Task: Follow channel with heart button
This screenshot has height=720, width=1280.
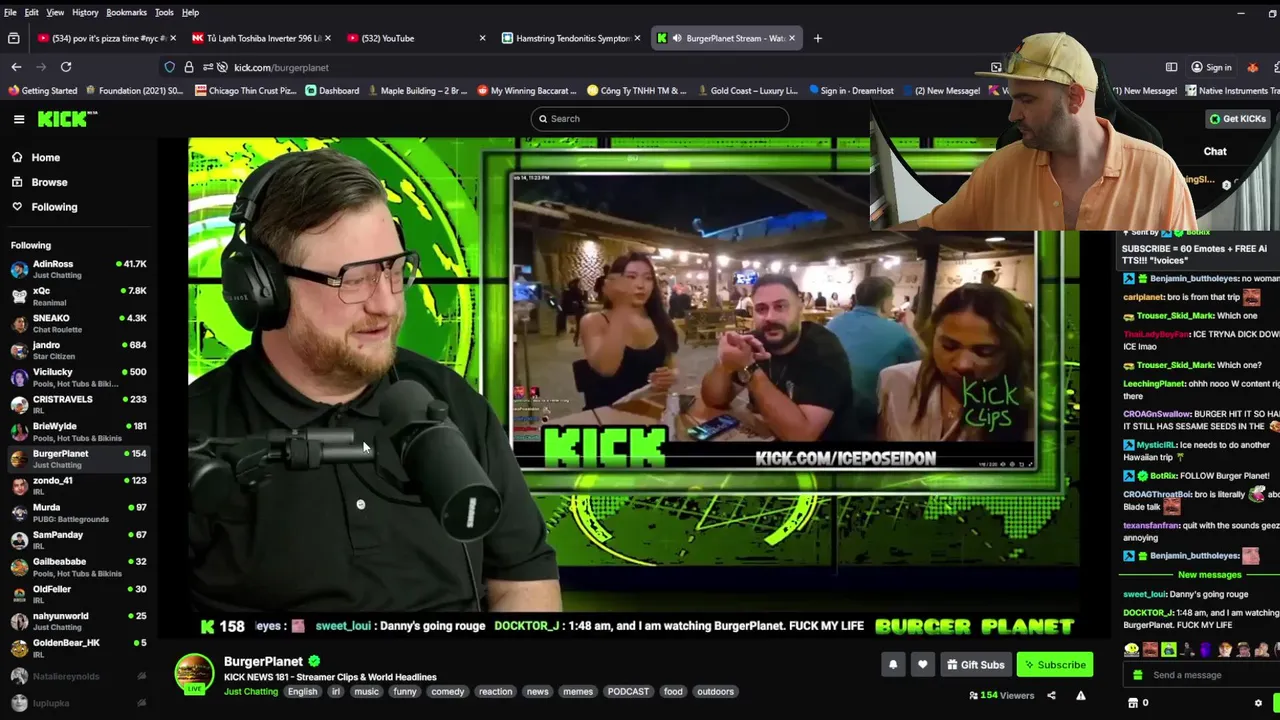Action: [923, 664]
